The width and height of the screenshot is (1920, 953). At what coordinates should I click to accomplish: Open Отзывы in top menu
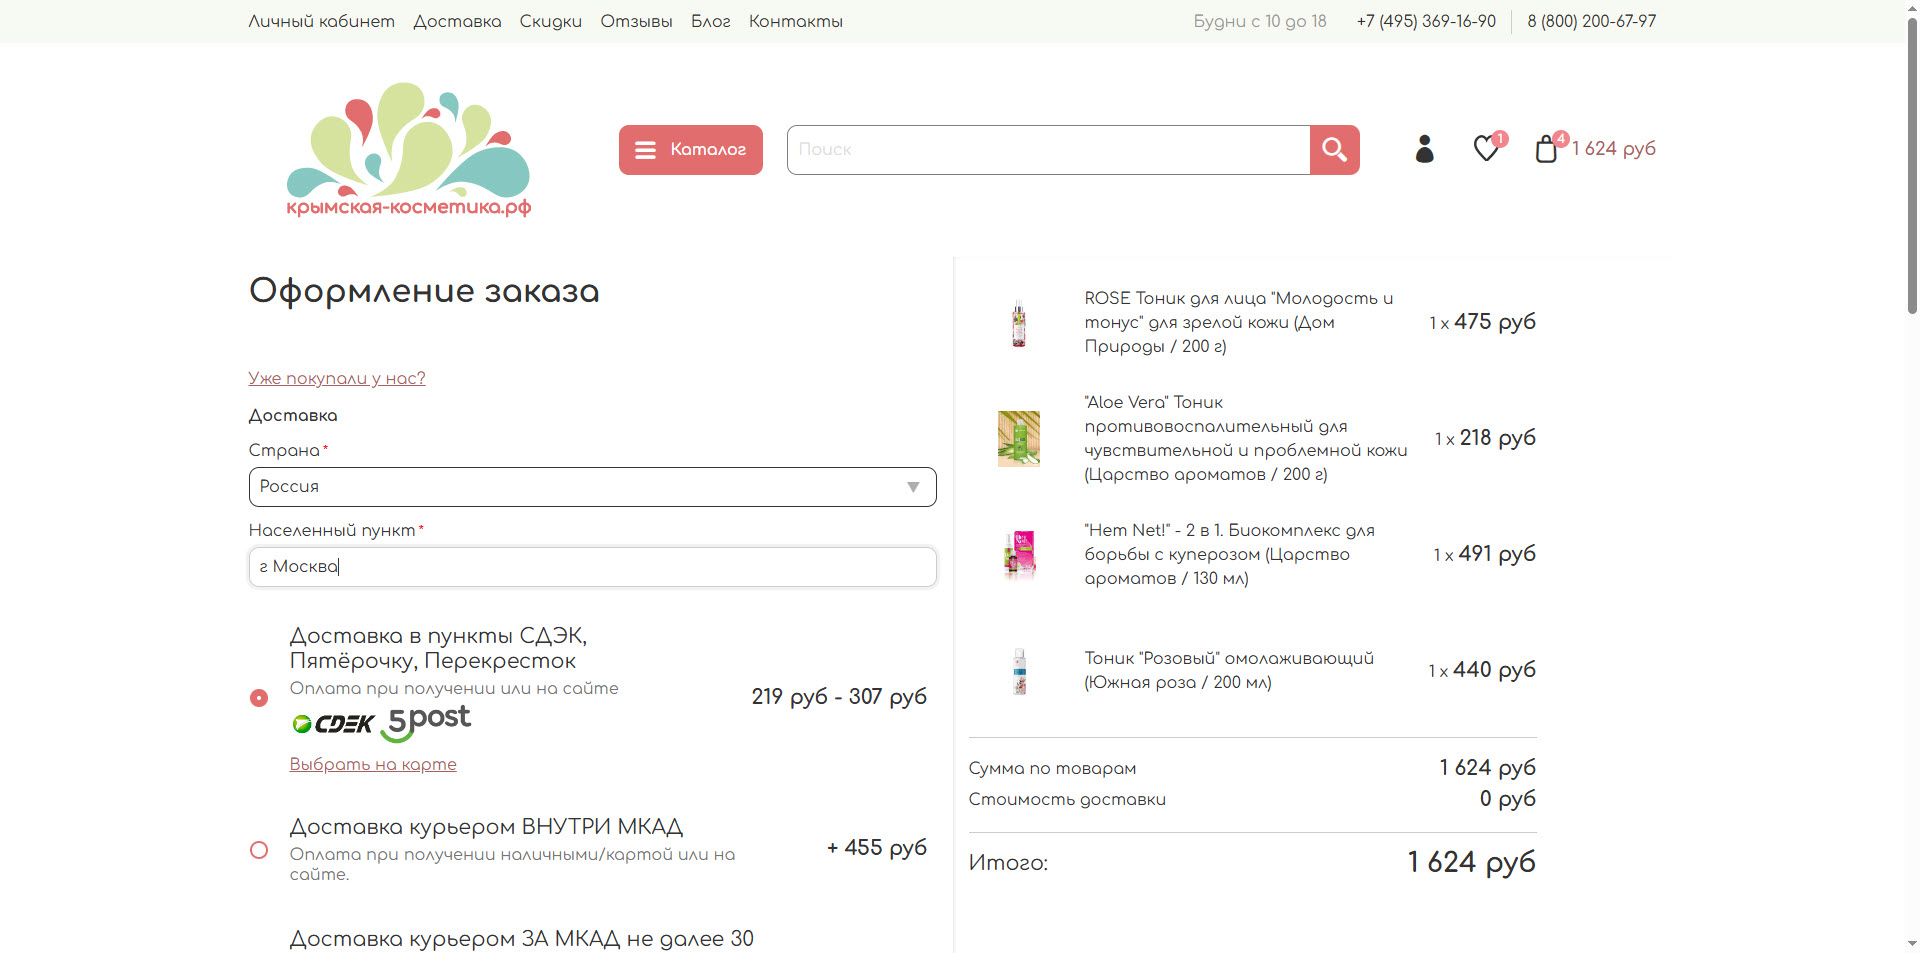636,21
